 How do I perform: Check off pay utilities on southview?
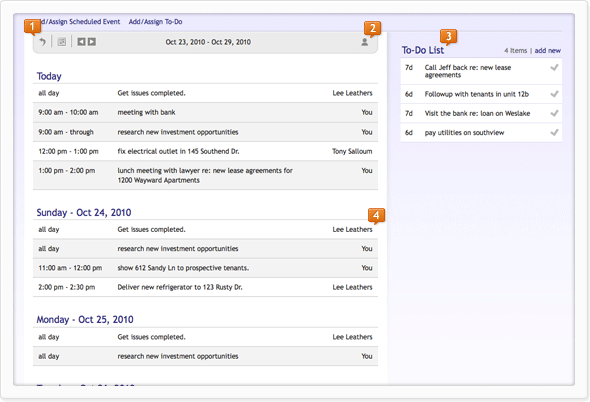[554, 132]
